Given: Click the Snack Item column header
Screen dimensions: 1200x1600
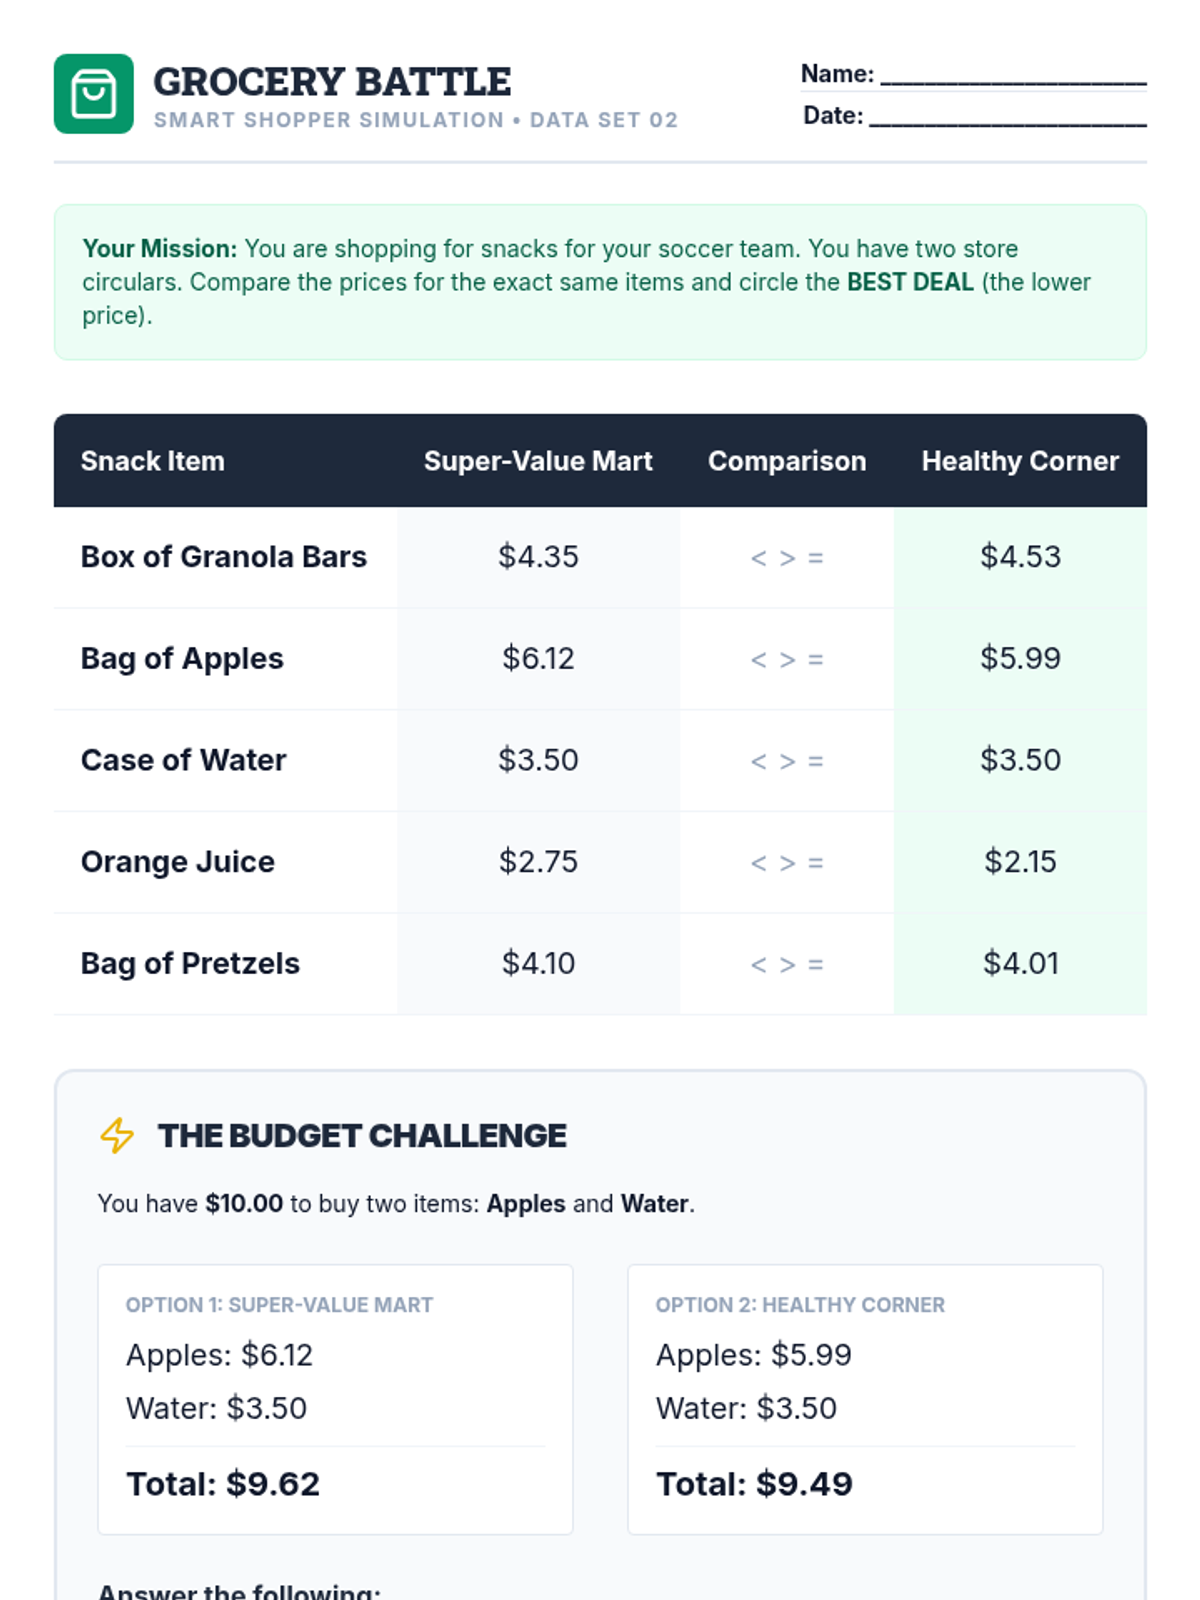Looking at the screenshot, I should pyautogui.click(x=153, y=461).
